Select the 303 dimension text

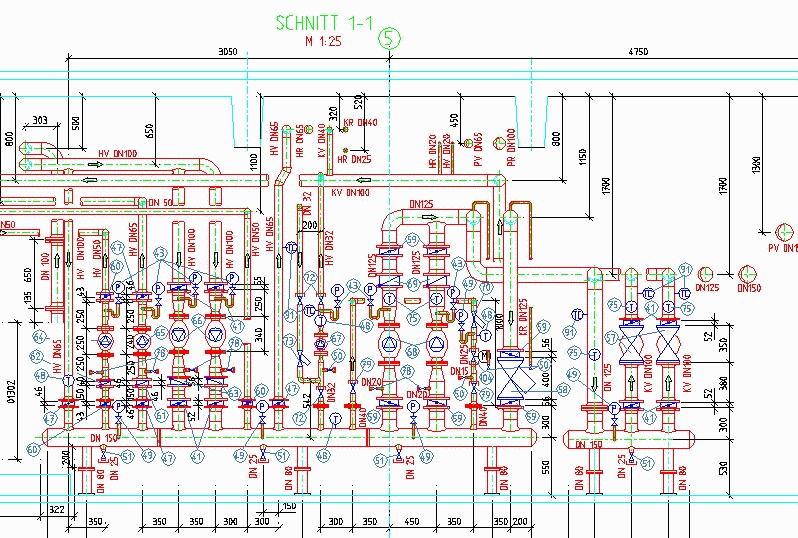39,120
